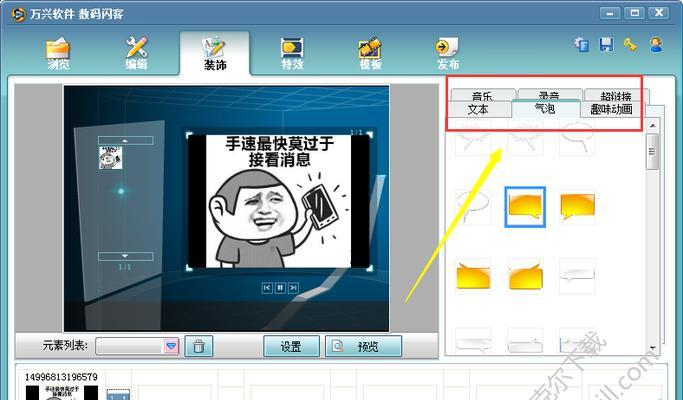This screenshot has width=683, height=400.
Task: Click the 预览 preview button
Action: (x=363, y=346)
